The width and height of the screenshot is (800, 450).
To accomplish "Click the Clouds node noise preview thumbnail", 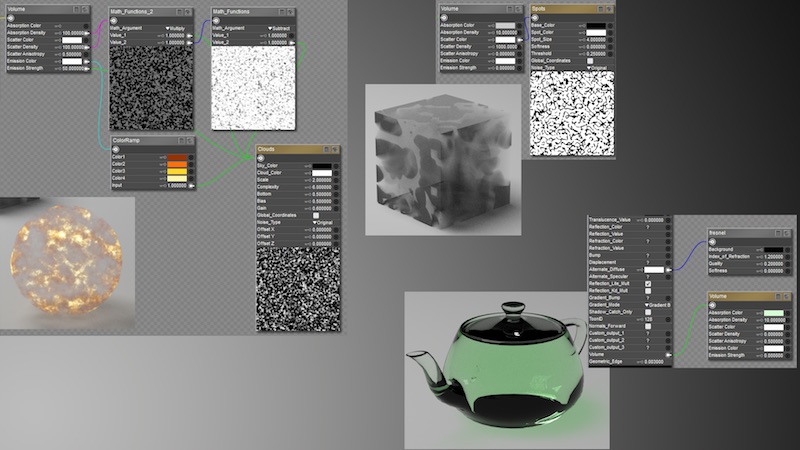I will [298, 289].
